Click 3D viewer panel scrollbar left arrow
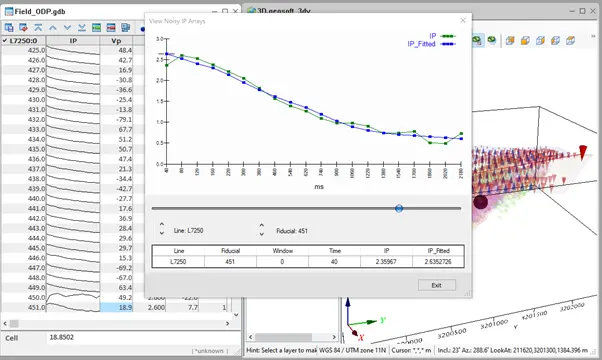Screen dimensions: 602x360 point(251,337)
